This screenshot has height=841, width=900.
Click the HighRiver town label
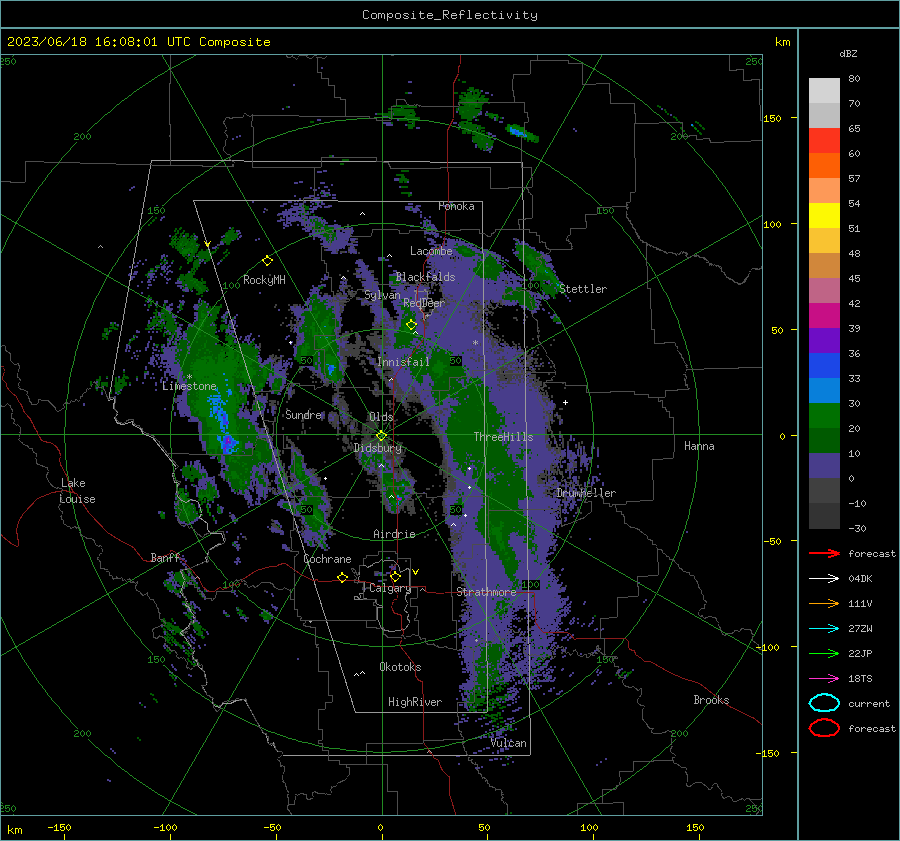(x=415, y=702)
